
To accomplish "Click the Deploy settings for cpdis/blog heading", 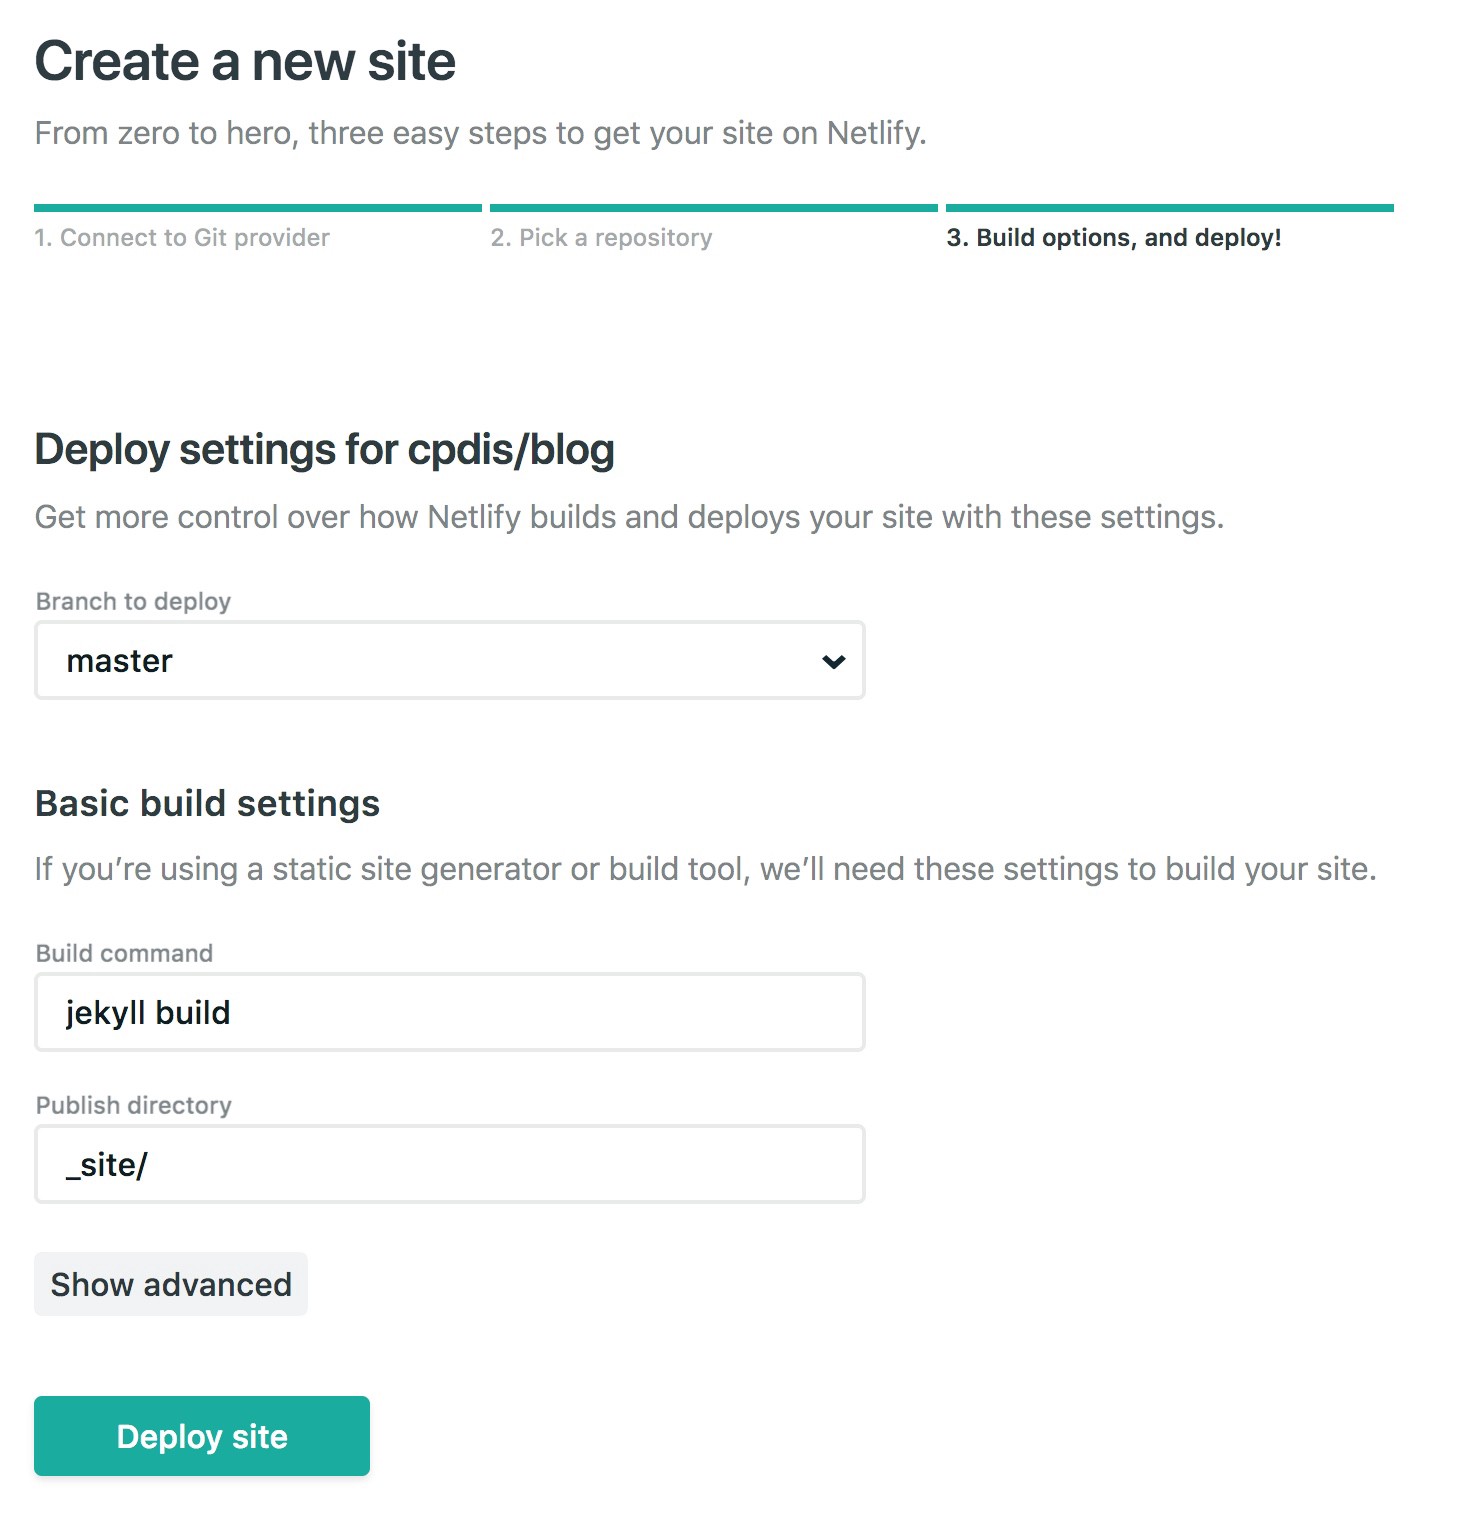I will pyautogui.click(x=324, y=450).
